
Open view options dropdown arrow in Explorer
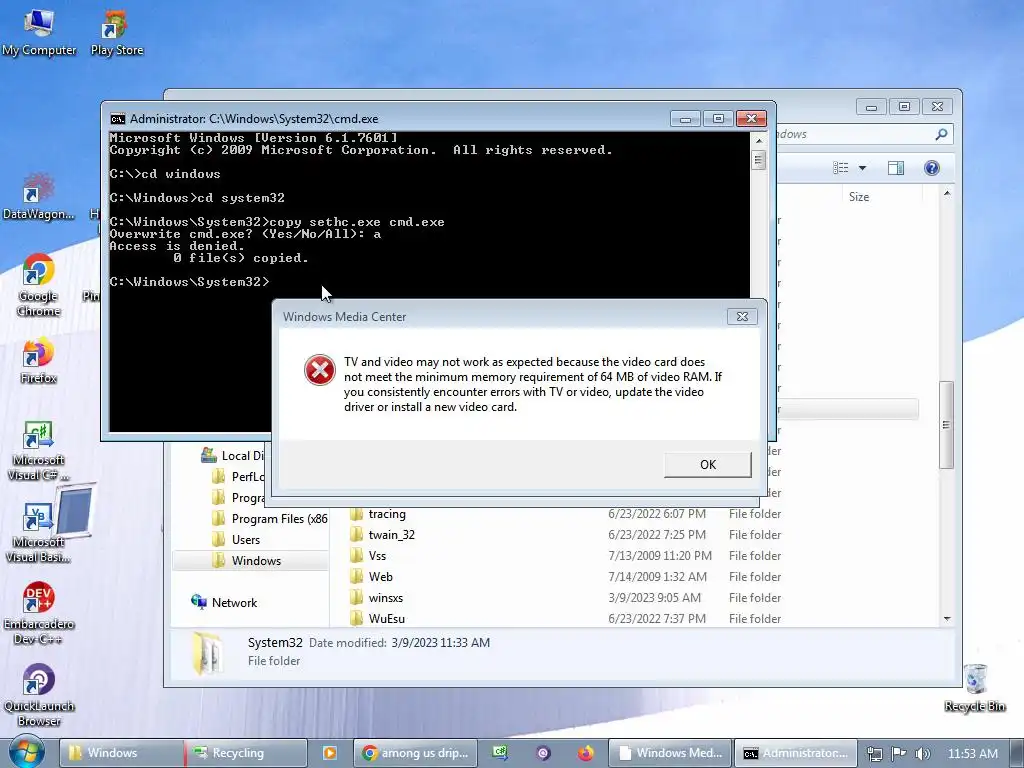pyautogui.click(x=862, y=168)
